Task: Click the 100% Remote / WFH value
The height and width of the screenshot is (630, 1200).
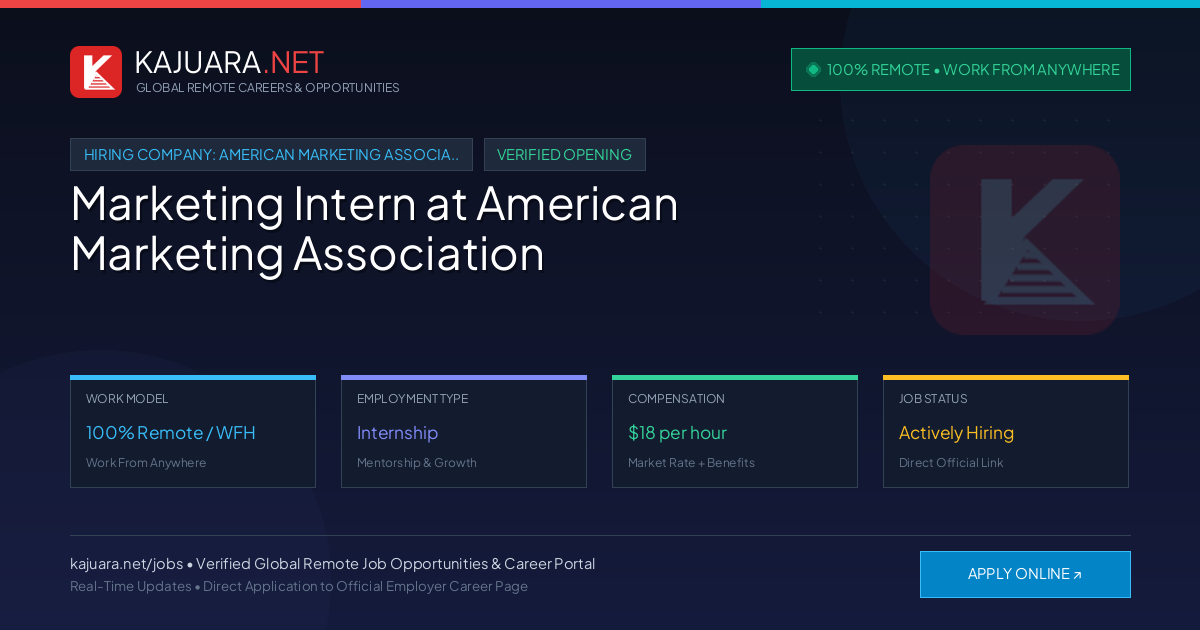Action: point(171,433)
